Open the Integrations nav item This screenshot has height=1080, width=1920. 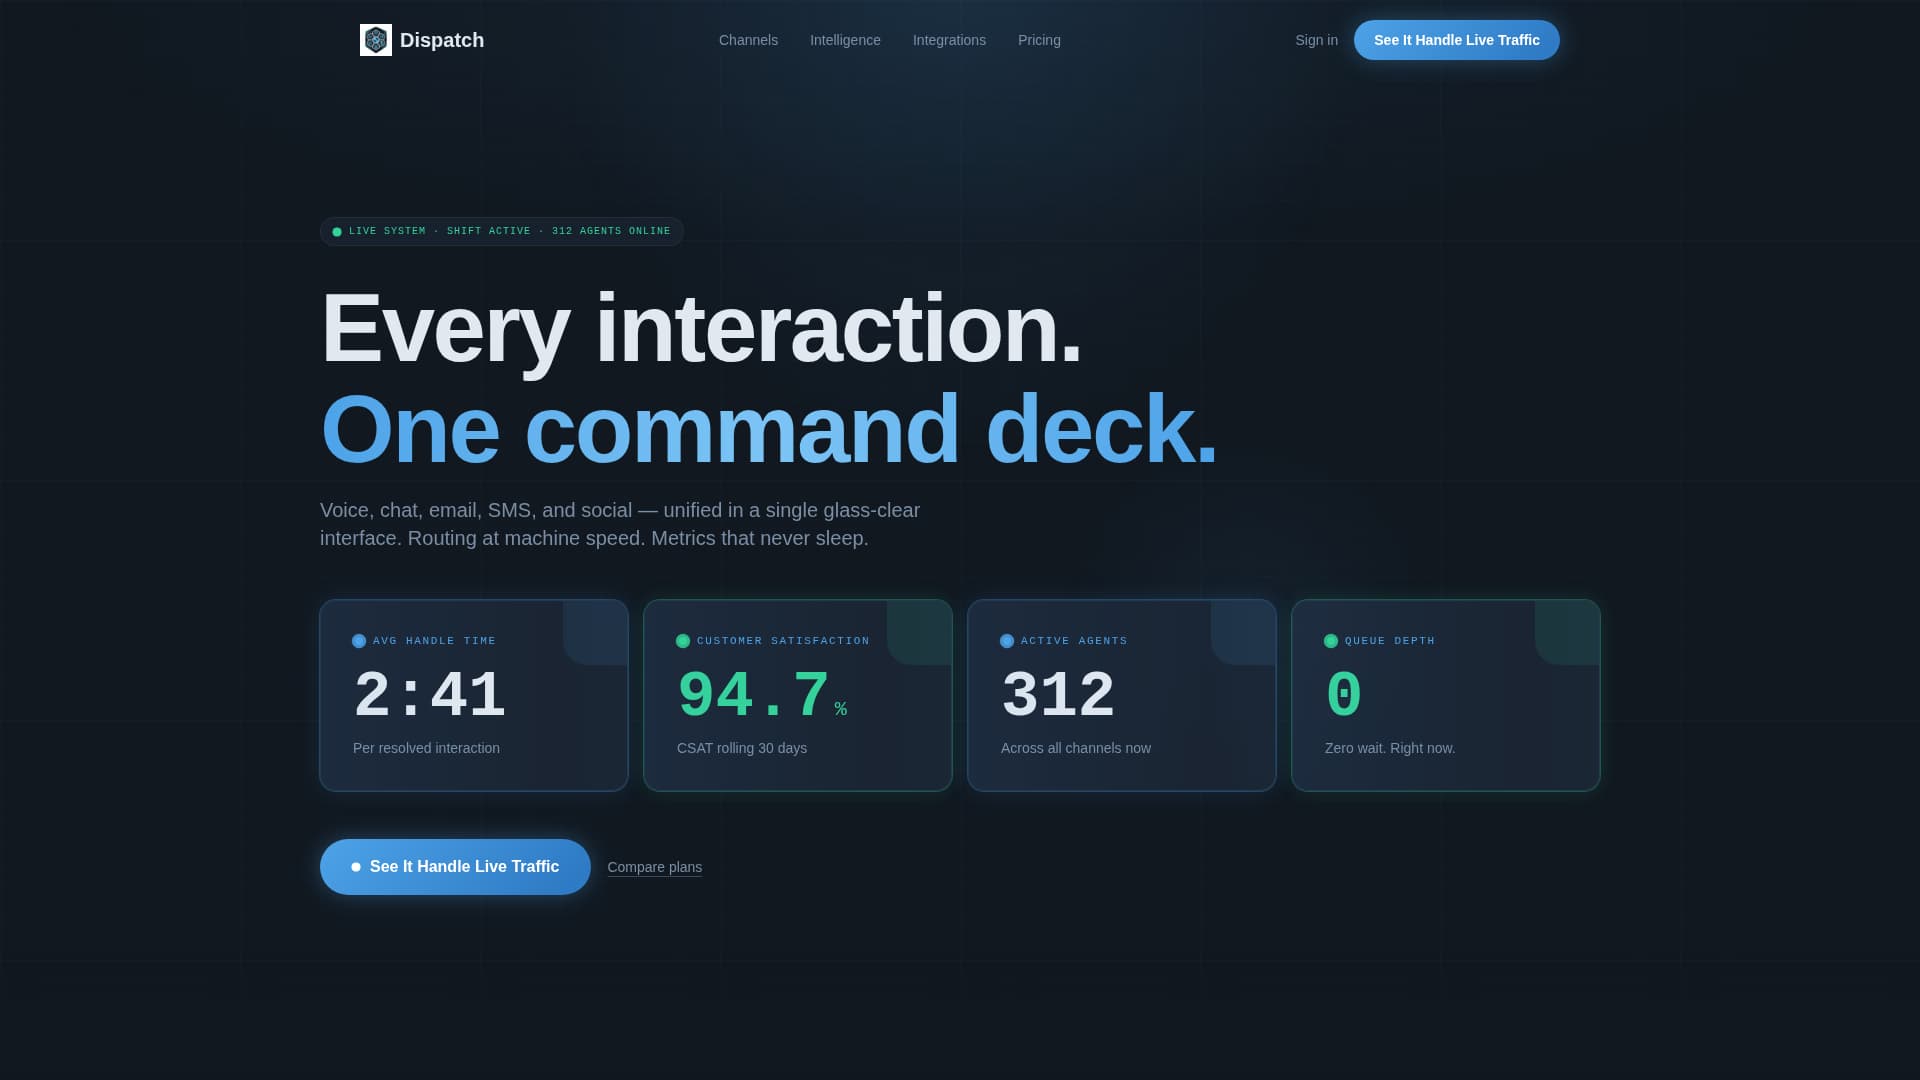click(948, 40)
